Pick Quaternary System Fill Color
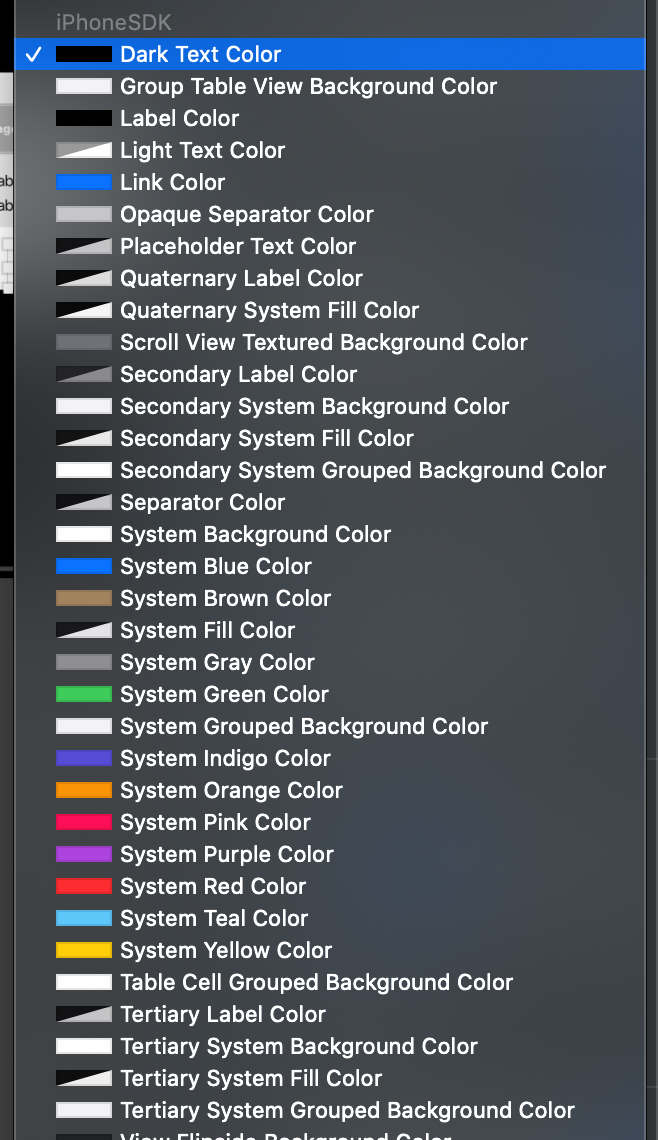Screen dimensions: 658x1140 coord(329,310)
